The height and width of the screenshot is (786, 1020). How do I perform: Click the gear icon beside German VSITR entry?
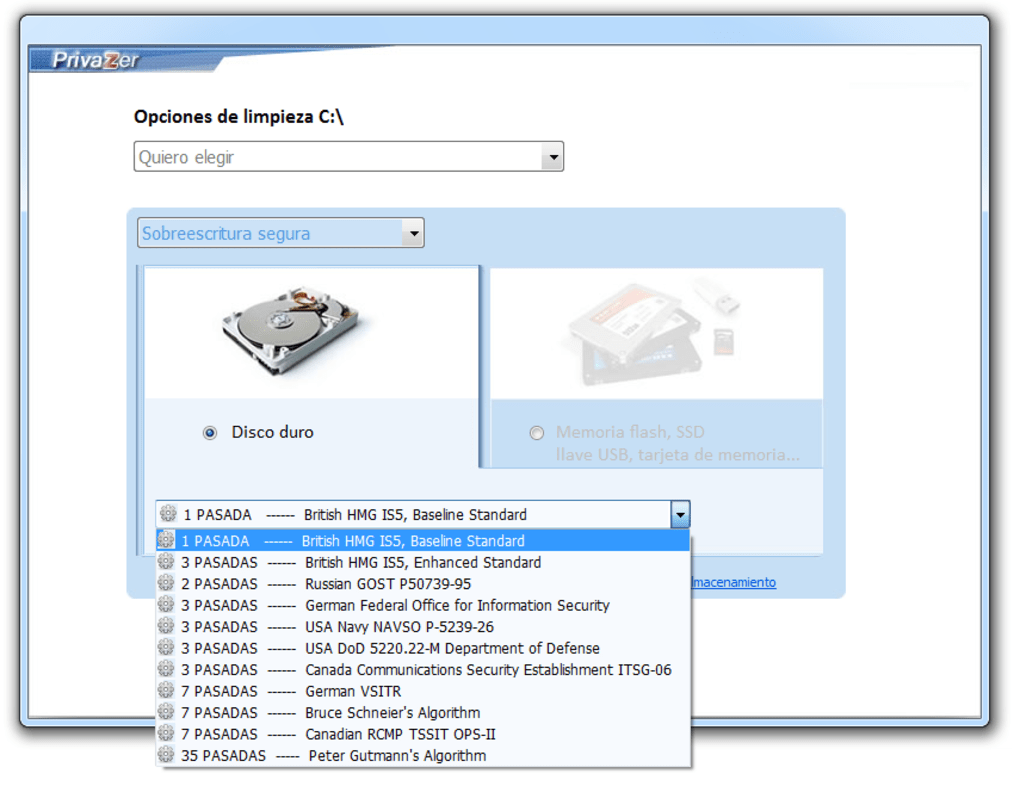point(165,691)
